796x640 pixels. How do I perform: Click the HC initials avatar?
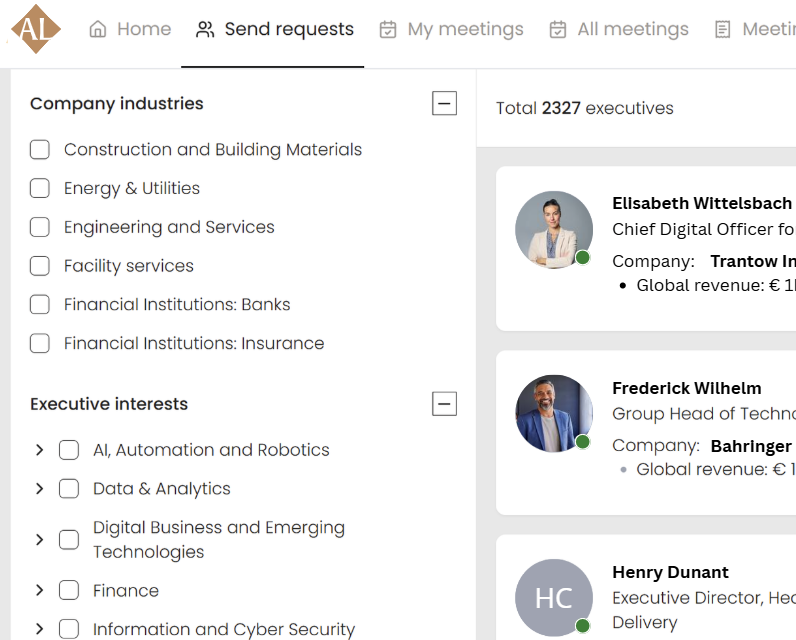(553, 598)
